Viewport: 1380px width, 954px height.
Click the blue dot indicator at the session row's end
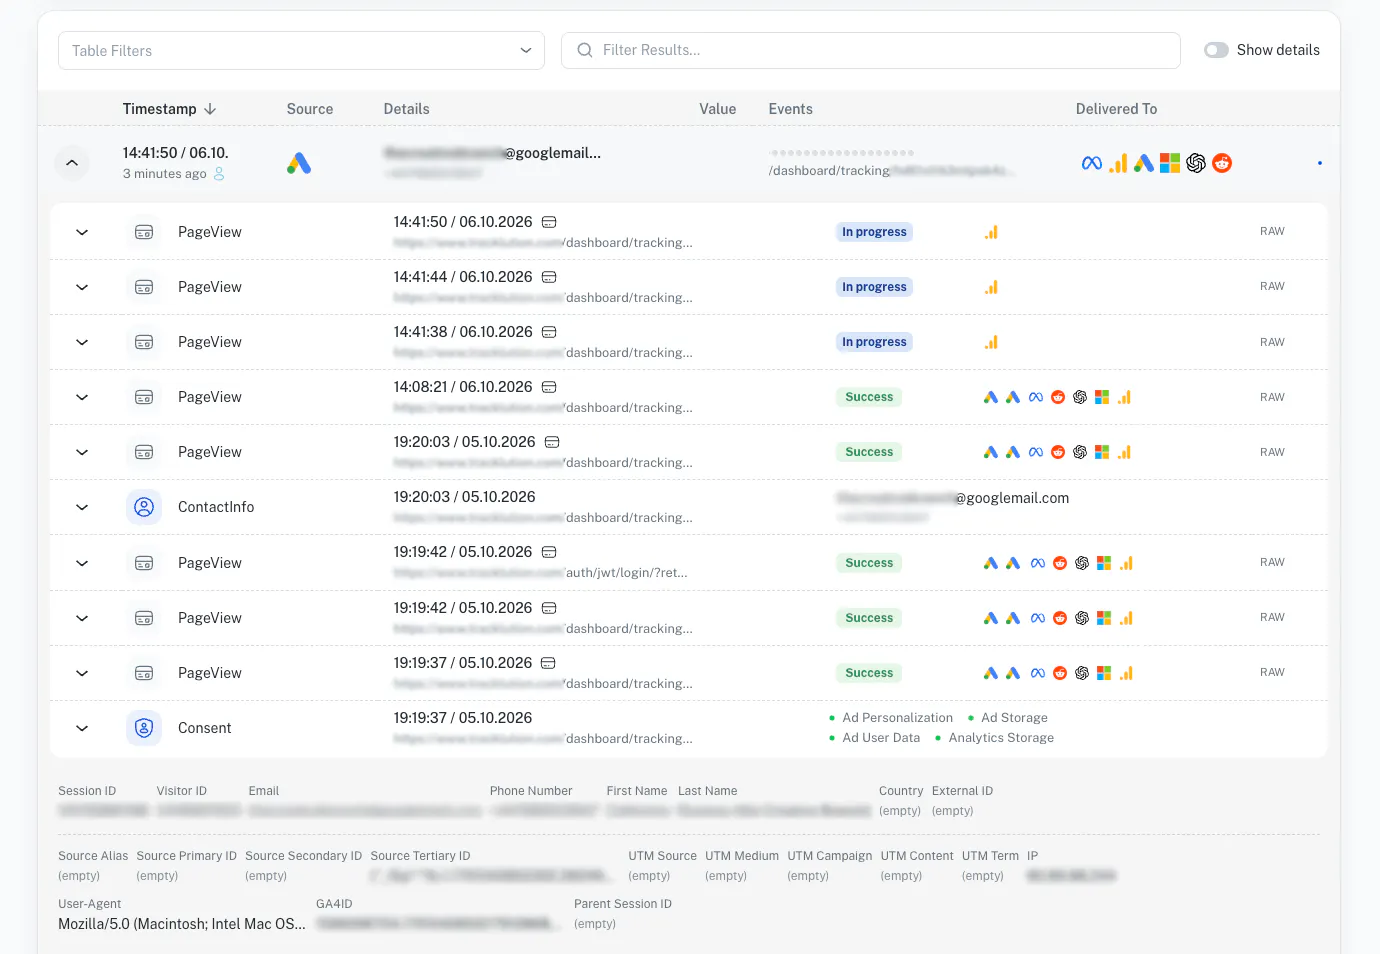pyautogui.click(x=1320, y=163)
